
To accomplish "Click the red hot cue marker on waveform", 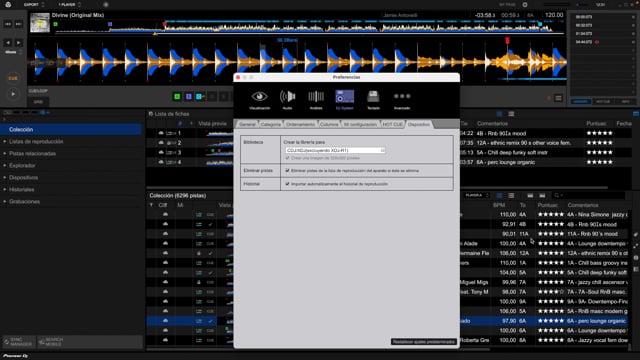I will (x=507, y=40).
